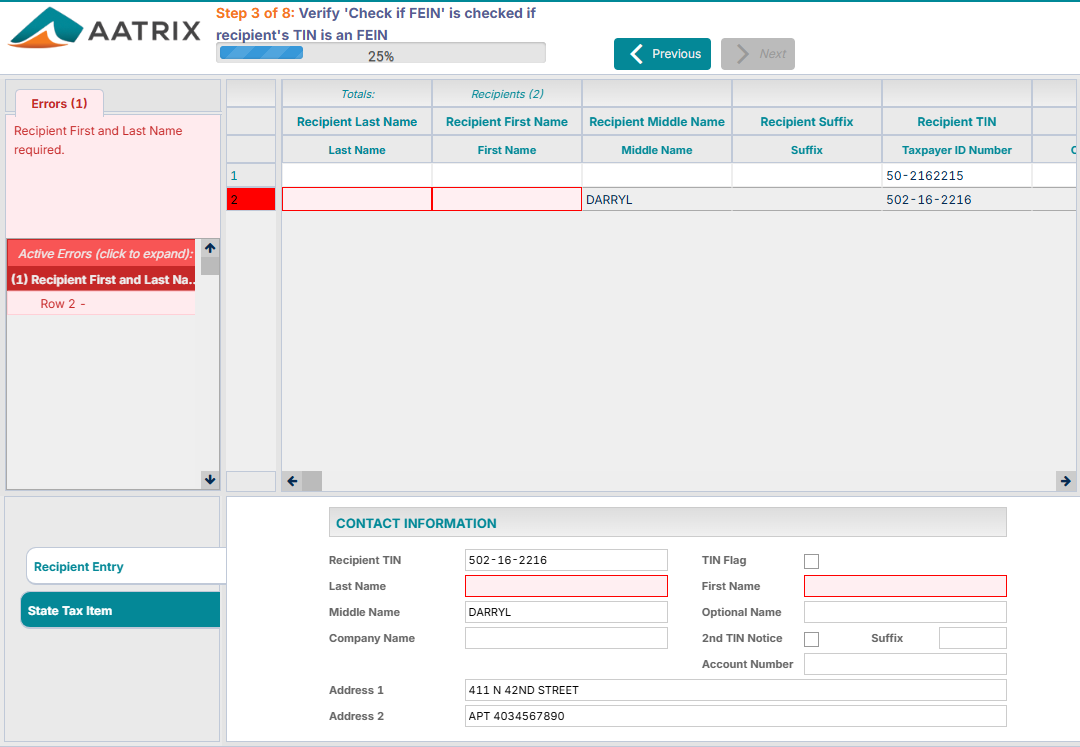Viewport: 1080px width, 747px height.
Task: Click the errors panel up arrow
Action: (x=210, y=248)
